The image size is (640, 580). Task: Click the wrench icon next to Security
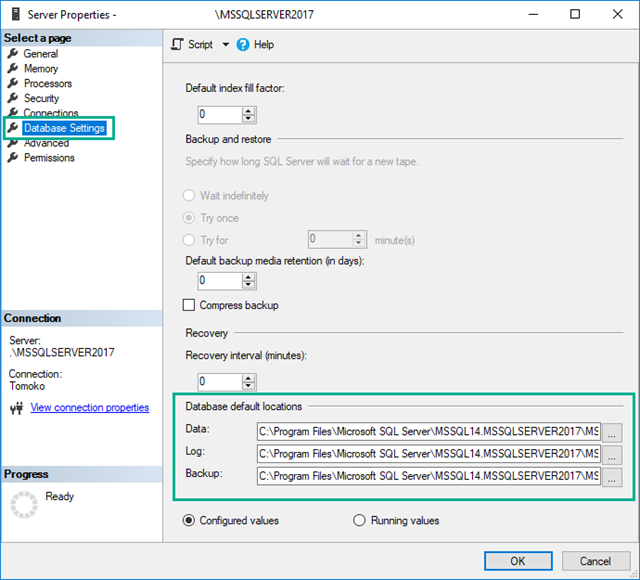[x=13, y=99]
